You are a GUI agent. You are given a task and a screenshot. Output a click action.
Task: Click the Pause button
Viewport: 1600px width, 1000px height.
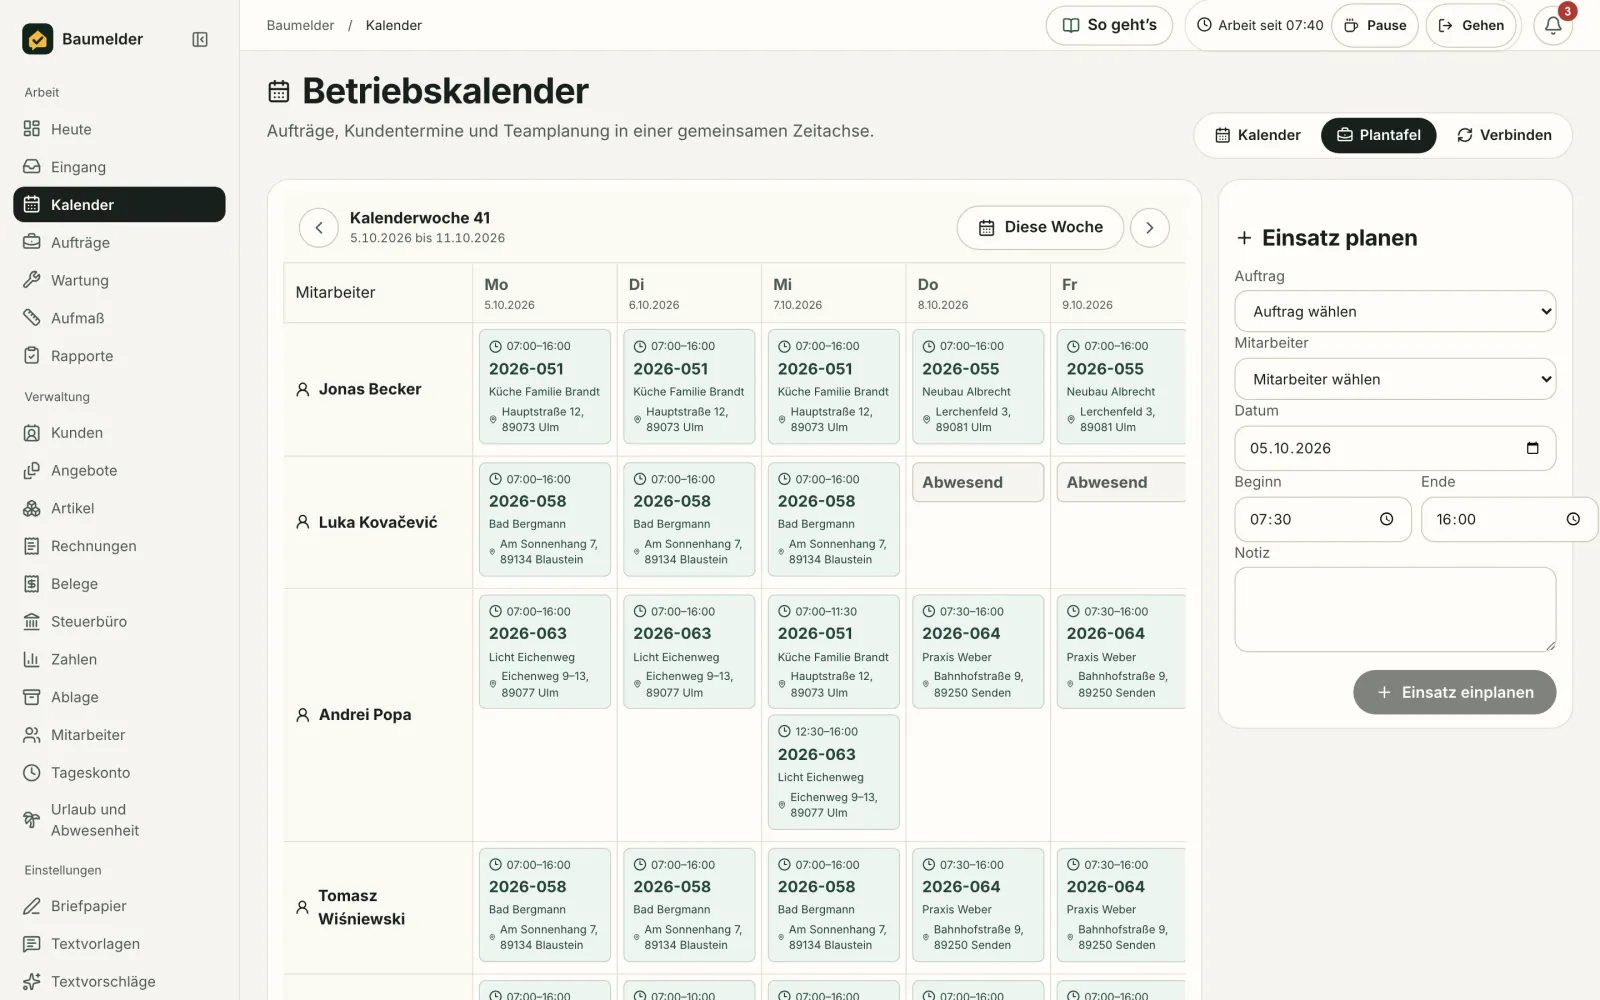click(x=1375, y=25)
